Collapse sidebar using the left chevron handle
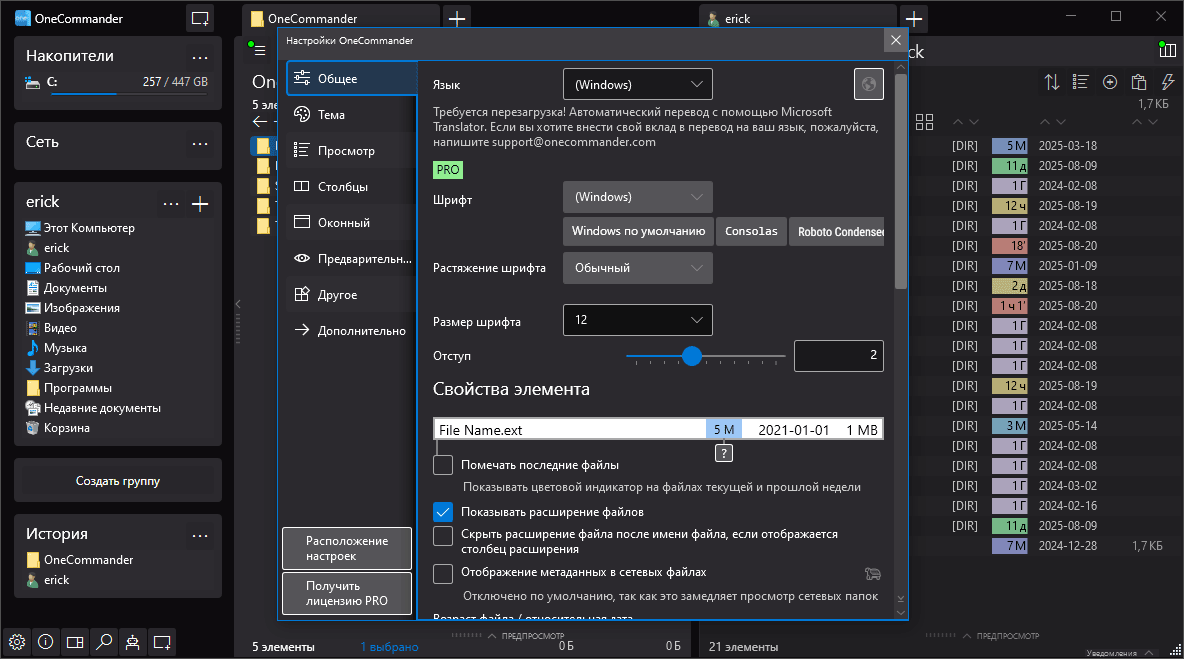This screenshot has height=659, width=1184. (x=238, y=304)
